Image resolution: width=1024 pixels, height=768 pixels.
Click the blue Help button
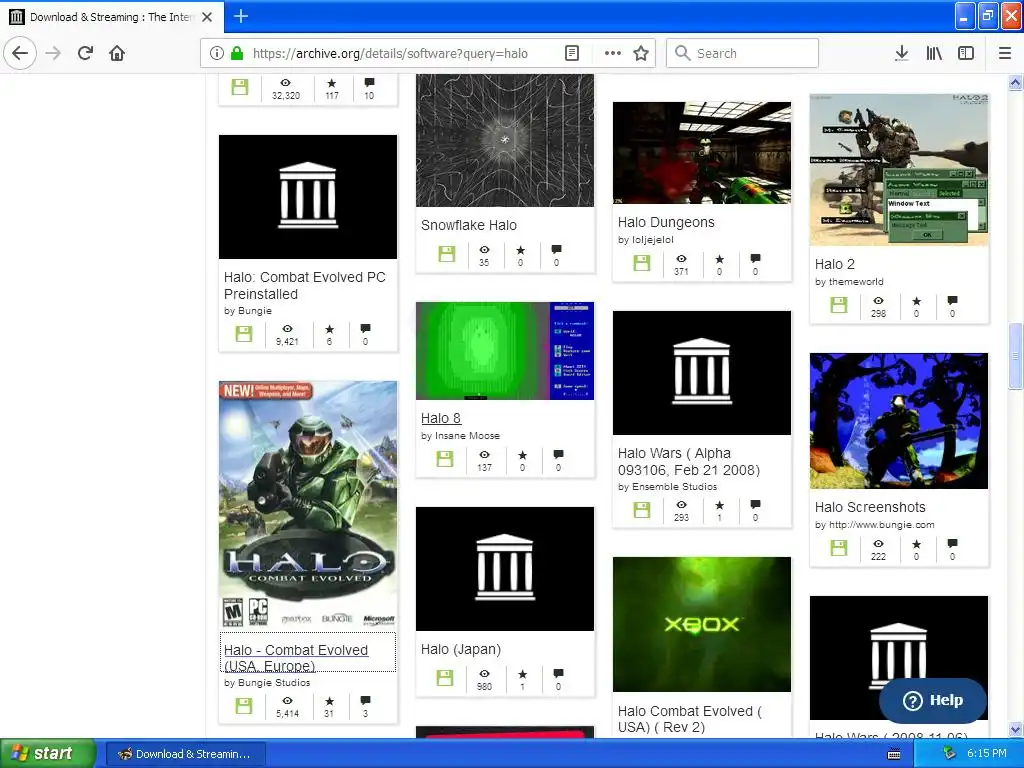coord(932,700)
